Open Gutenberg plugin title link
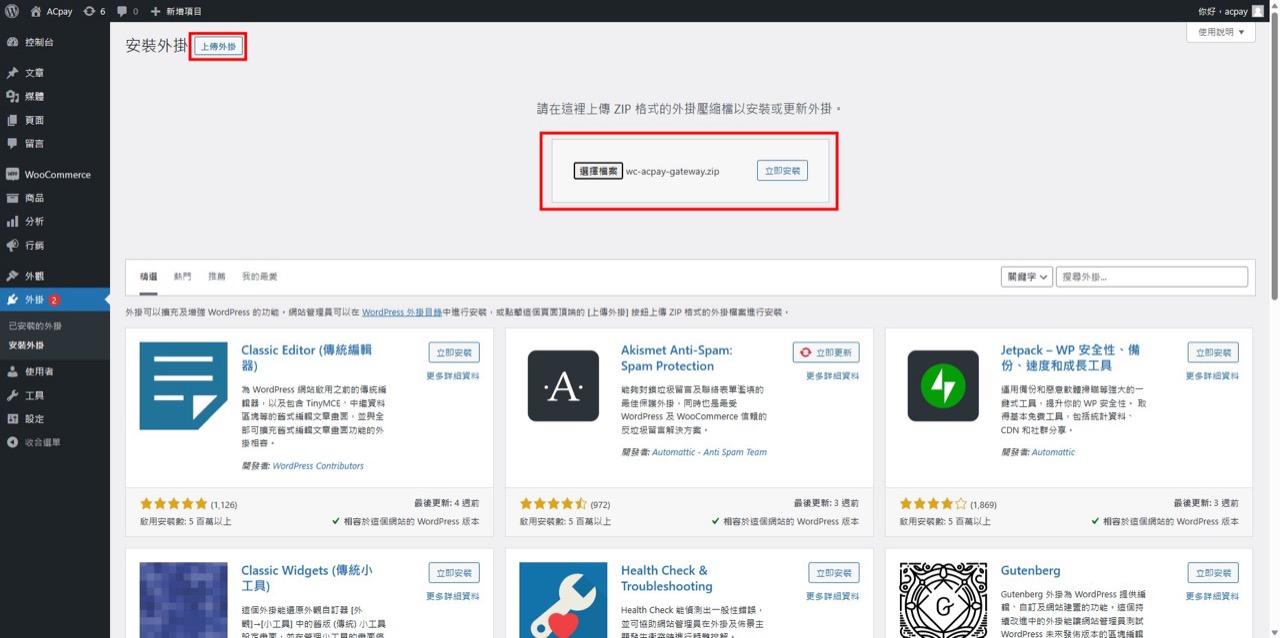This screenshot has width=1280, height=638. coord(1031,570)
